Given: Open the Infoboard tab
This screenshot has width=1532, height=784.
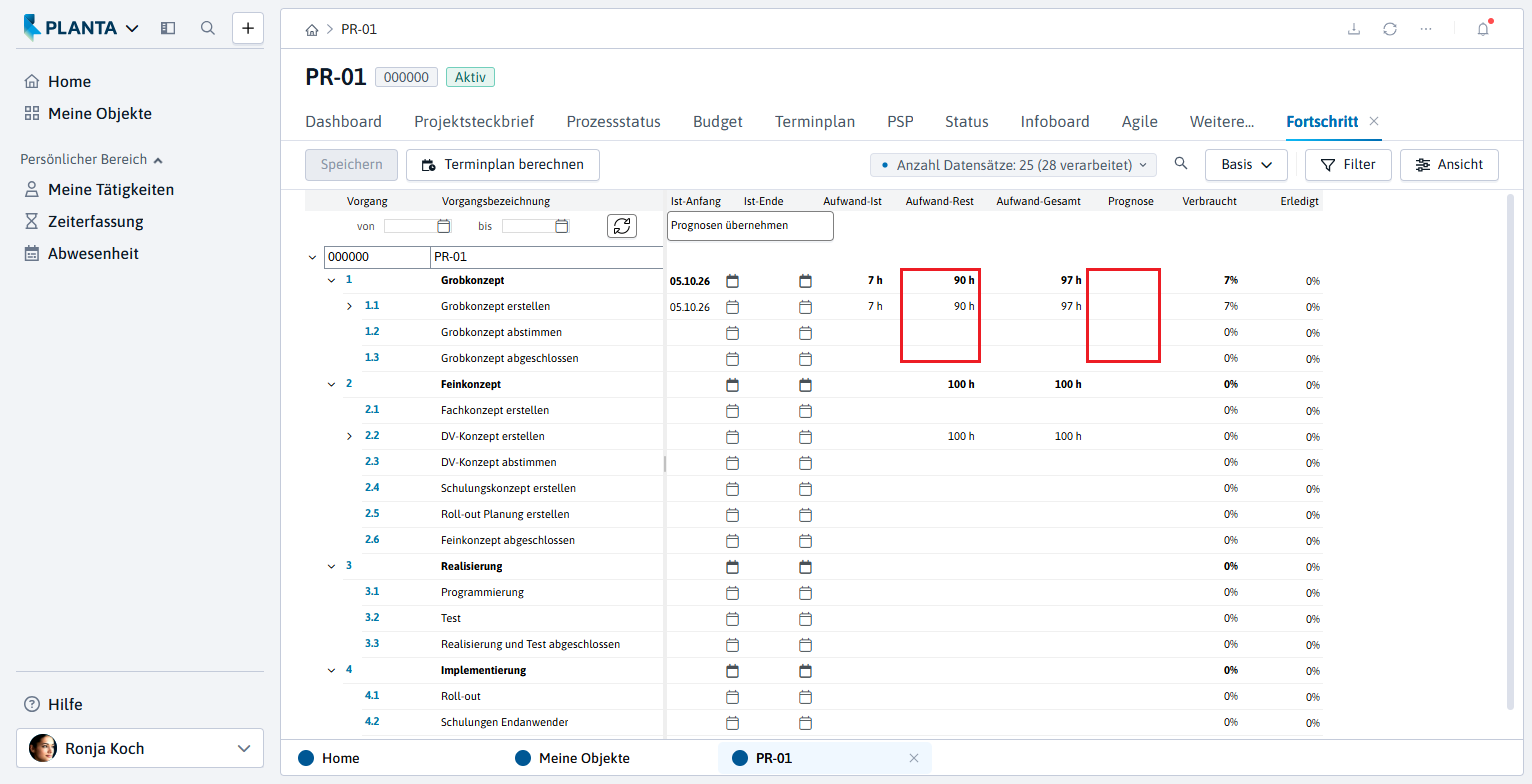Looking at the screenshot, I should point(1055,121).
